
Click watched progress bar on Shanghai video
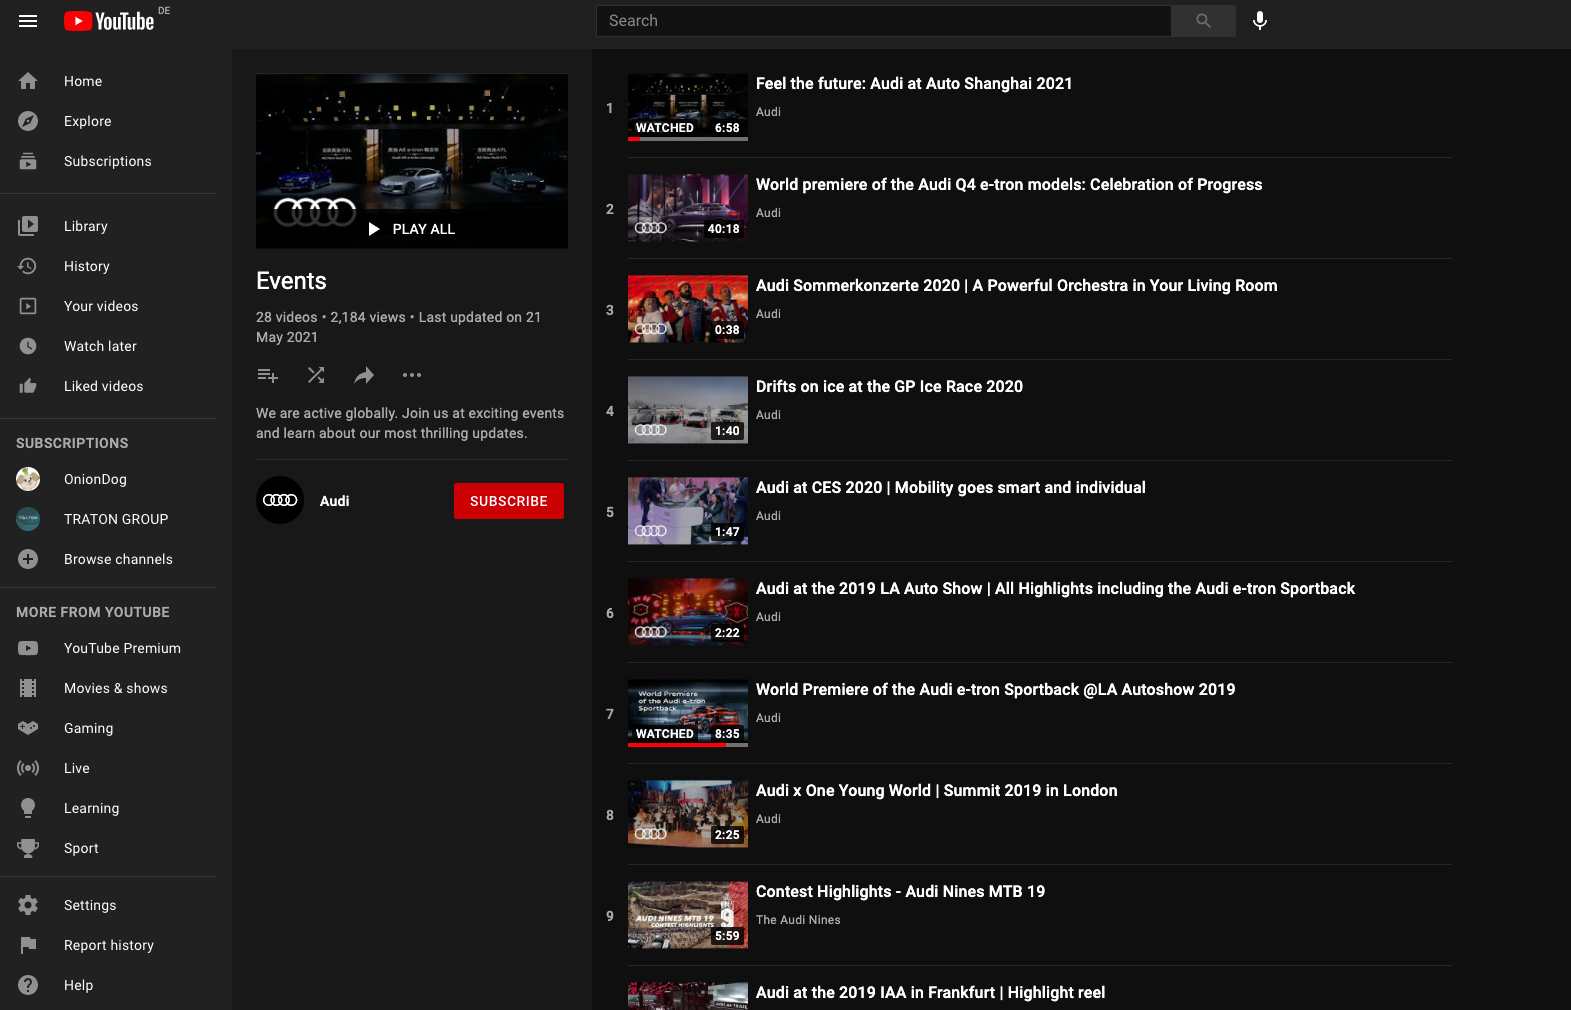coord(688,139)
